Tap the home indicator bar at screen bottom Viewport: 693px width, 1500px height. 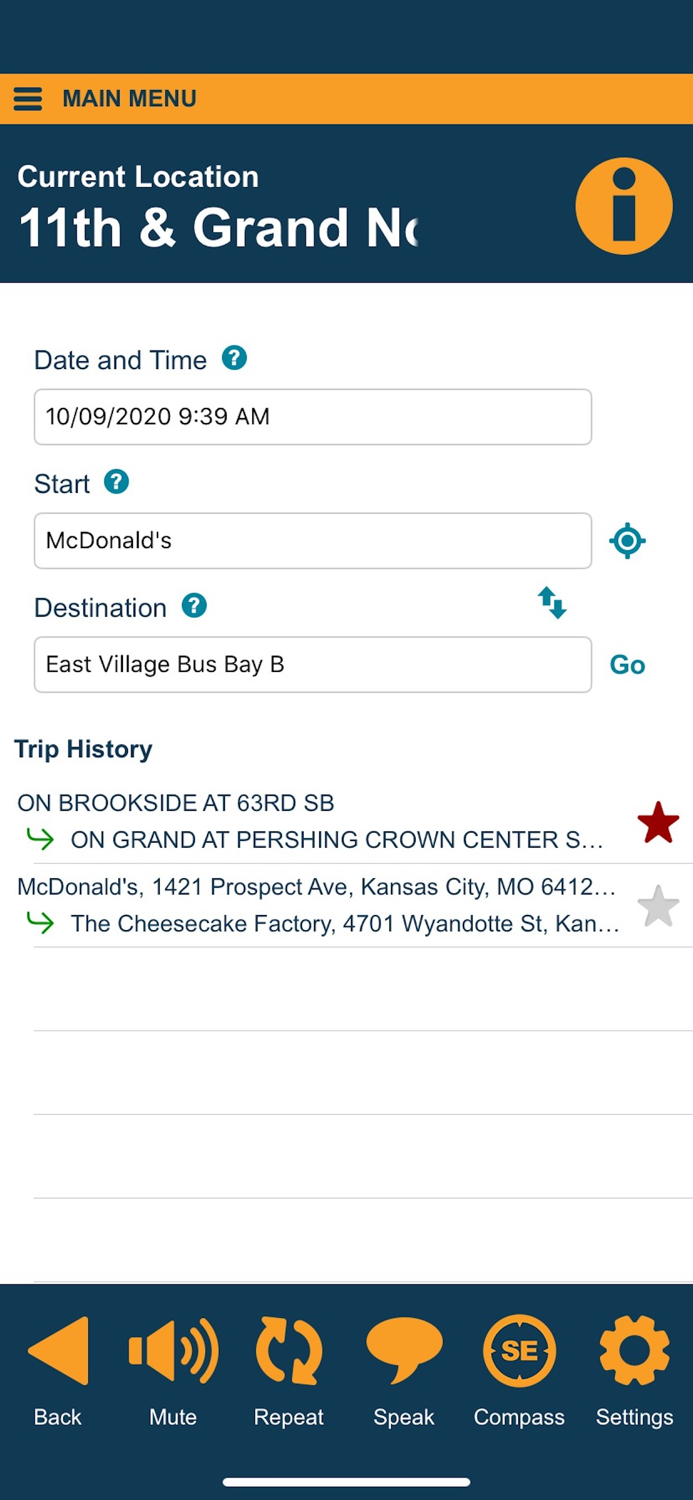point(346,1481)
